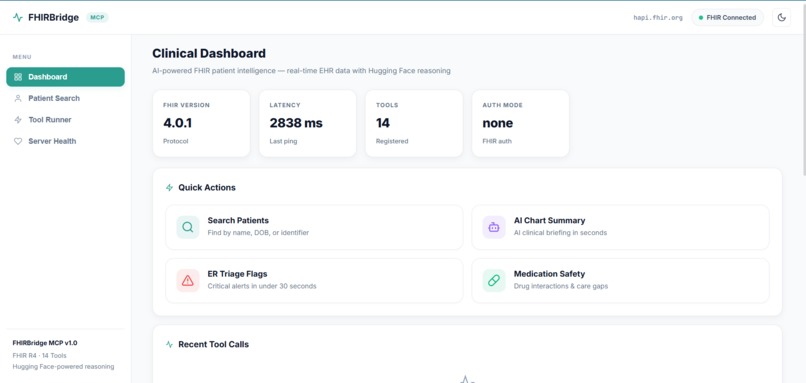Click the Recent Tool Calls section title
The image size is (806, 383).
(213, 344)
